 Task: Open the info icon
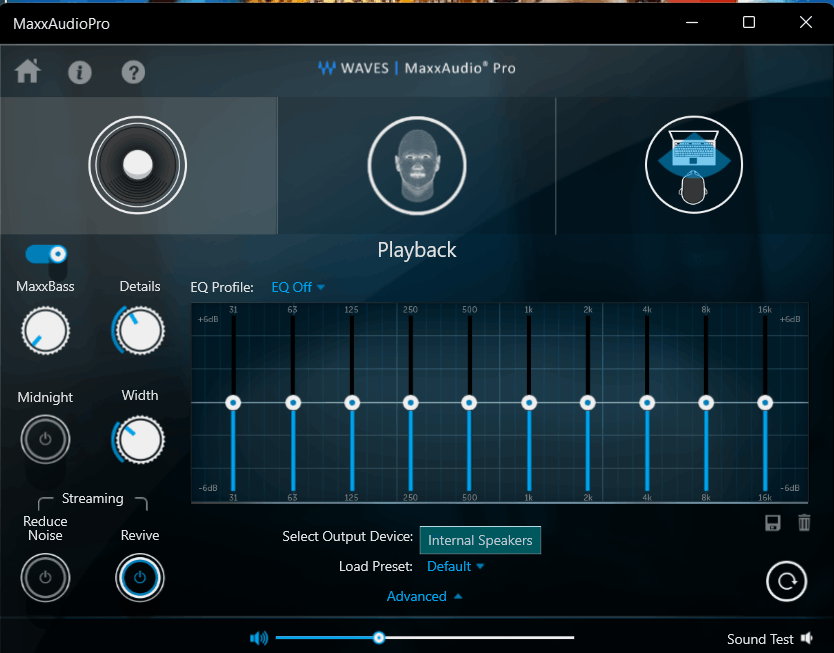pos(80,72)
